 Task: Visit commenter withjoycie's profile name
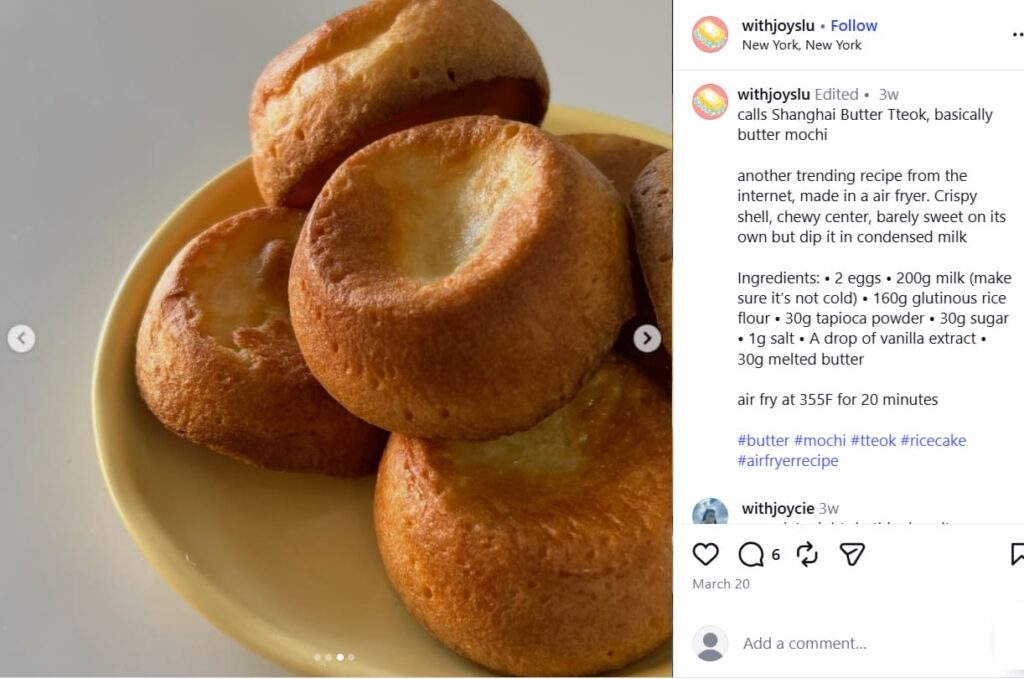[x=778, y=509]
